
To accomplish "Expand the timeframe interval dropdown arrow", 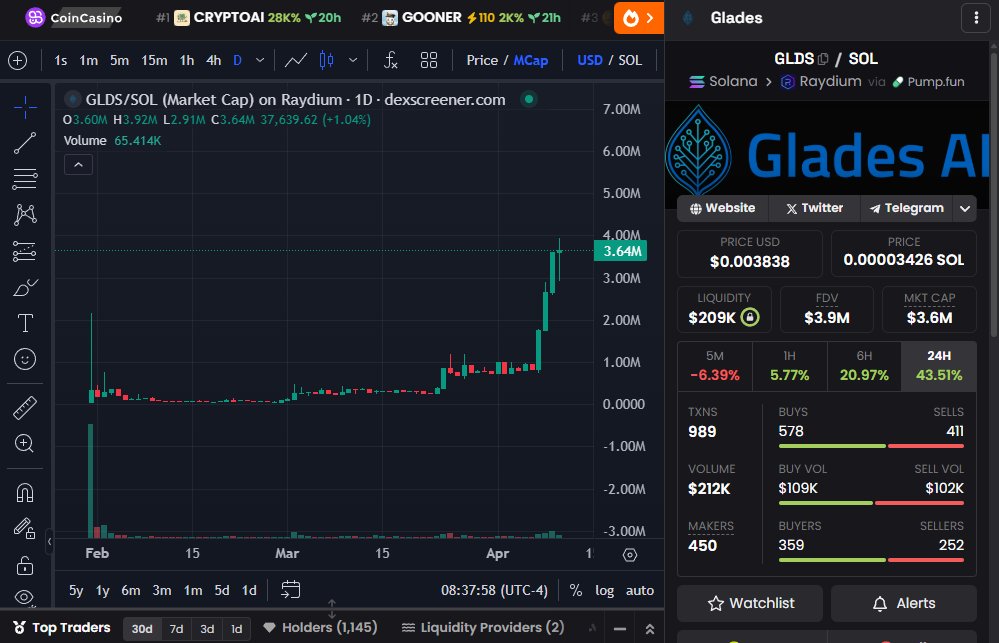I will tap(260, 61).
